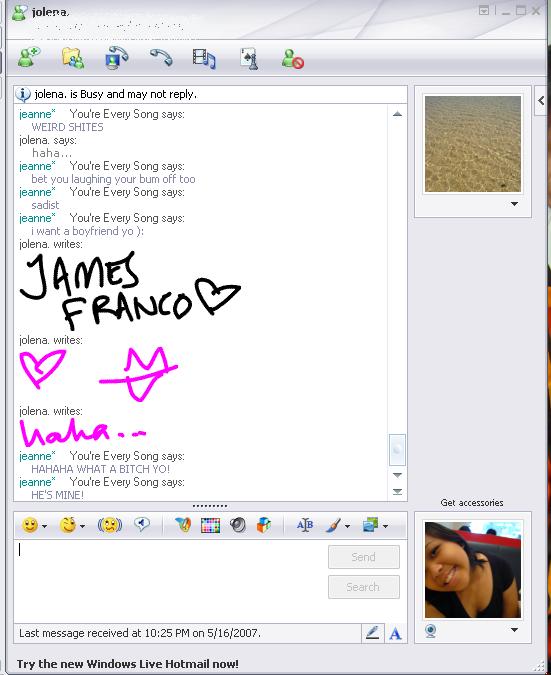
Task: Switch to text typing mode A icon
Action: [x=395, y=633]
